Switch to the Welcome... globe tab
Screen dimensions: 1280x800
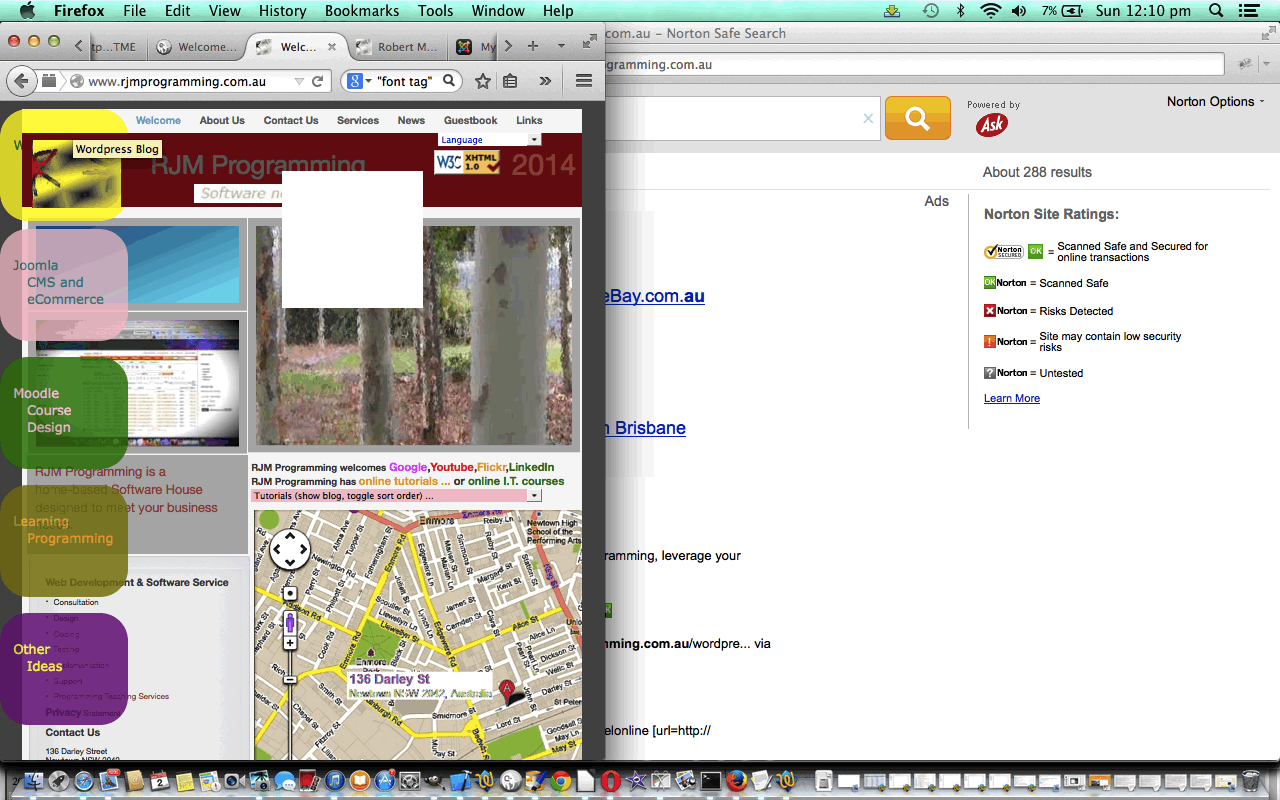pos(198,47)
